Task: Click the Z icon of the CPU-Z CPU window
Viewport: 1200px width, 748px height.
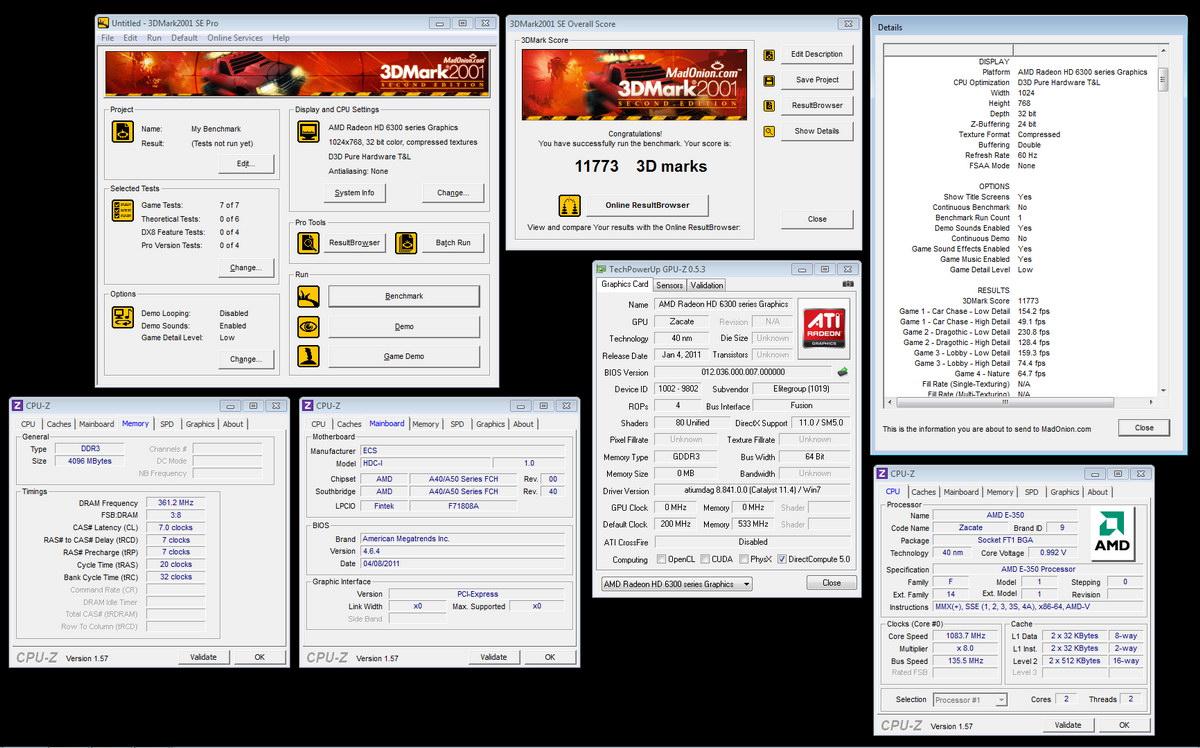Action: click(x=882, y=473)
